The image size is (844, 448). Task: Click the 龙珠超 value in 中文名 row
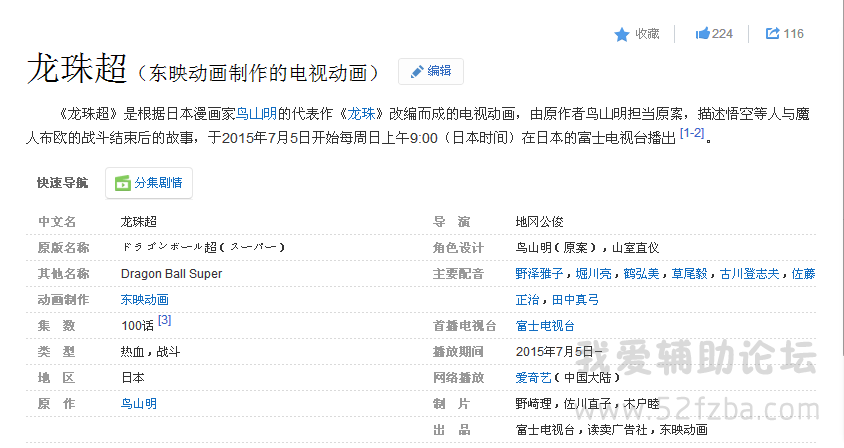139,221
